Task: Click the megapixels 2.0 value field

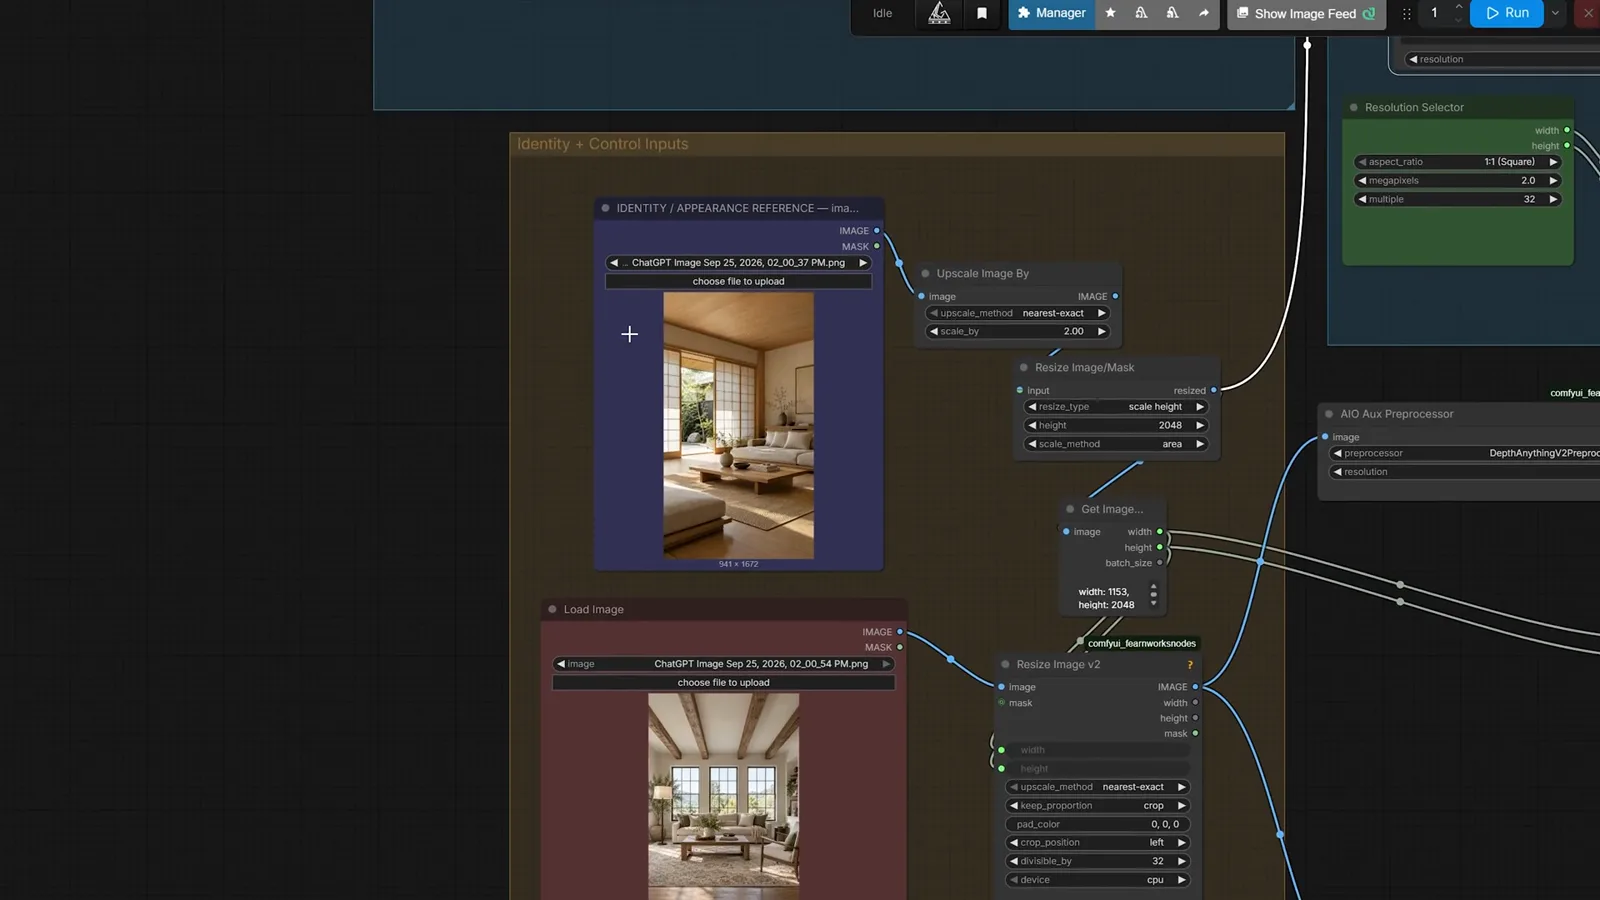Action: coord(1457,181)
